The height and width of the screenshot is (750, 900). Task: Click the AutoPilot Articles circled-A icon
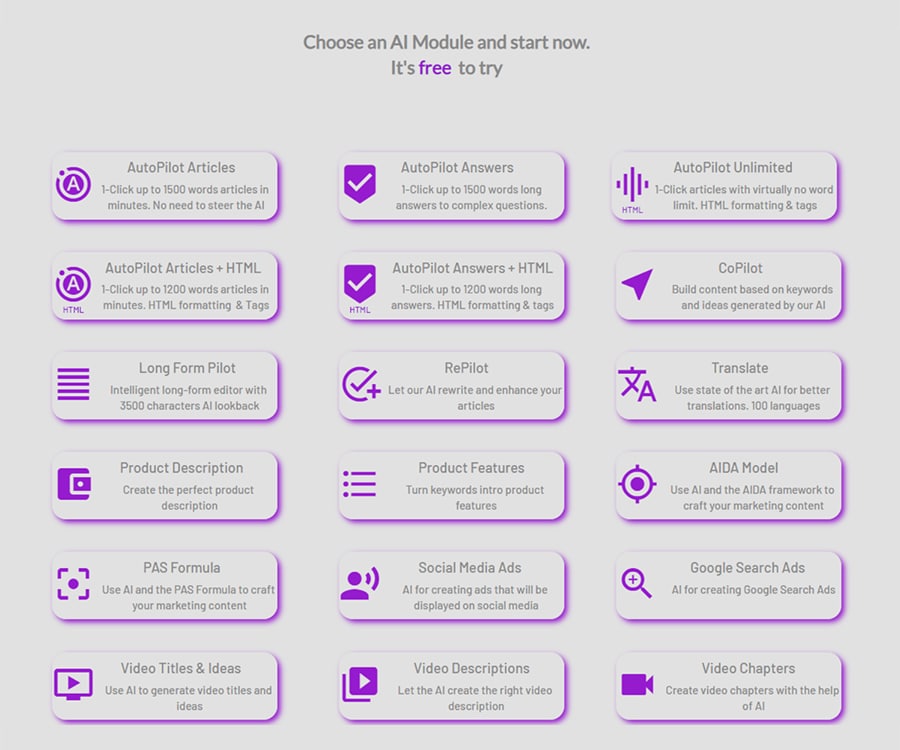(73, 184)
